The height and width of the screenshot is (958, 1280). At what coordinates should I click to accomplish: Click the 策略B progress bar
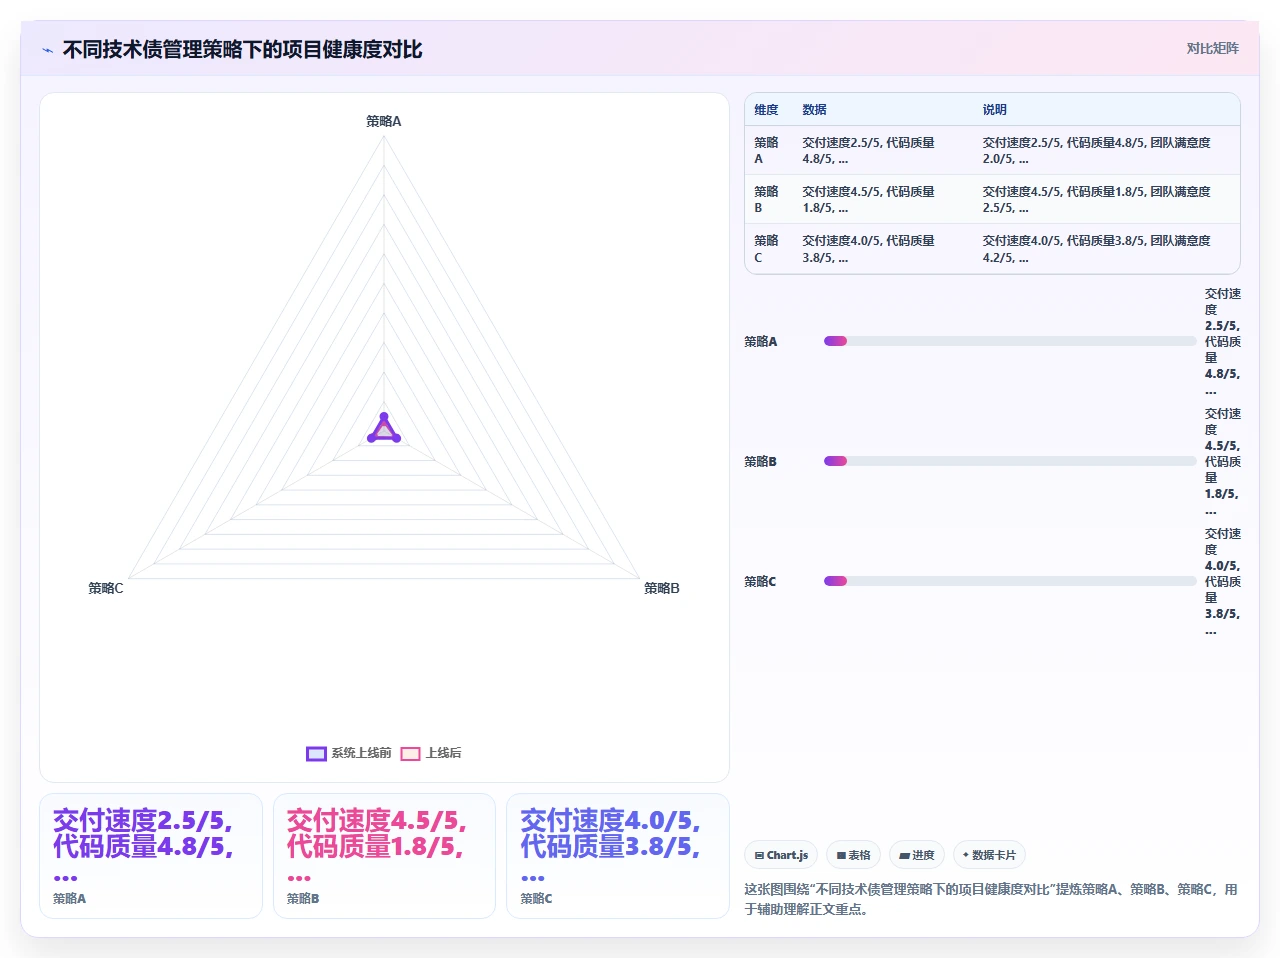click(1010, 461)
